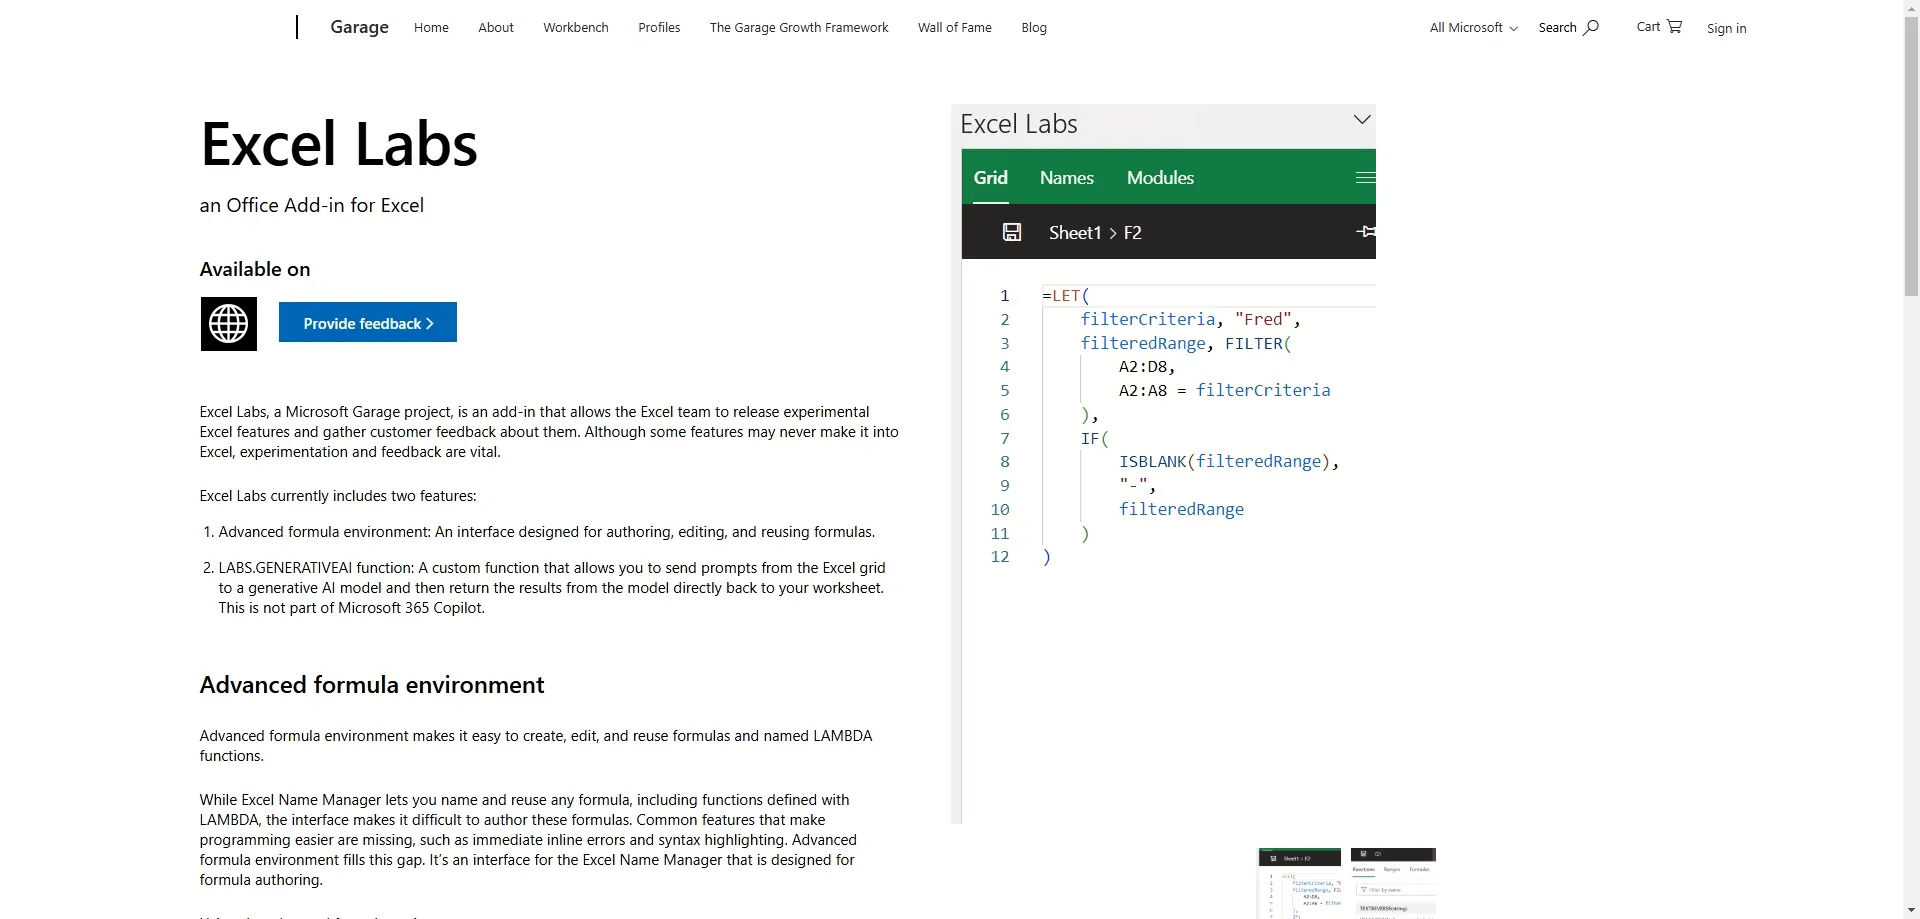Open The Garage Growth Framework page
The width and height of the screenshot is (1920, 919).
(798, 27)
